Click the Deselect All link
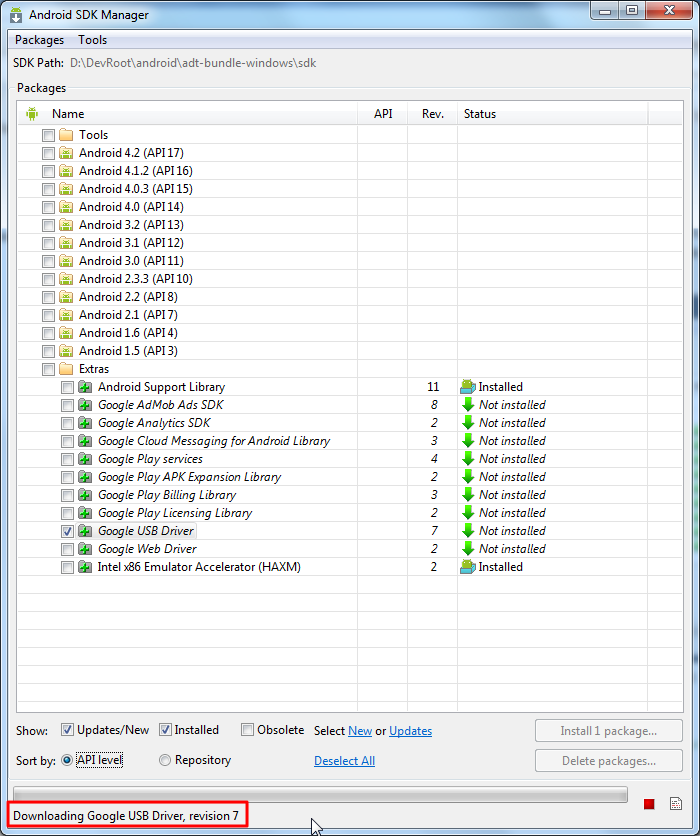This screenshot has height=836, width=700. click(x=344, y=761)
